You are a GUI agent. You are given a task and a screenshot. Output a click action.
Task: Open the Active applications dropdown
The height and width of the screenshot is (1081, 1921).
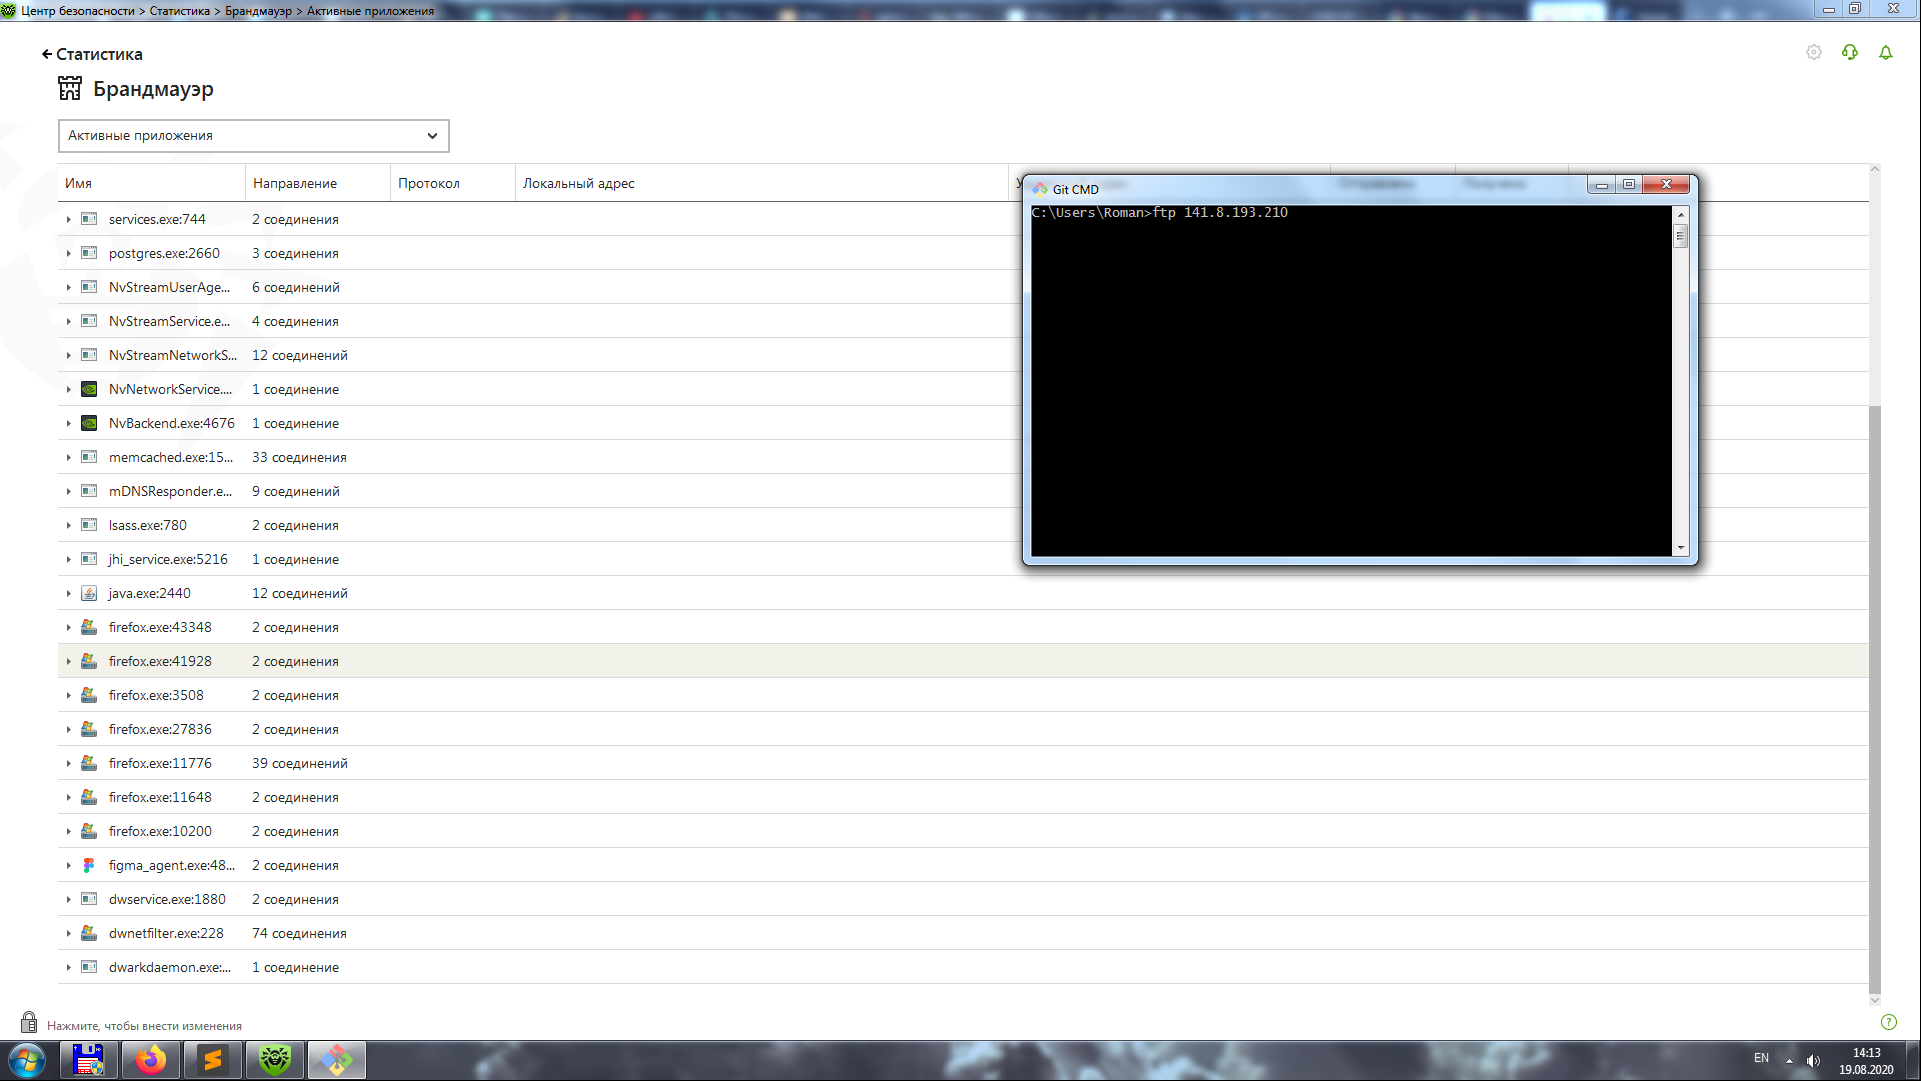point(253,136)
